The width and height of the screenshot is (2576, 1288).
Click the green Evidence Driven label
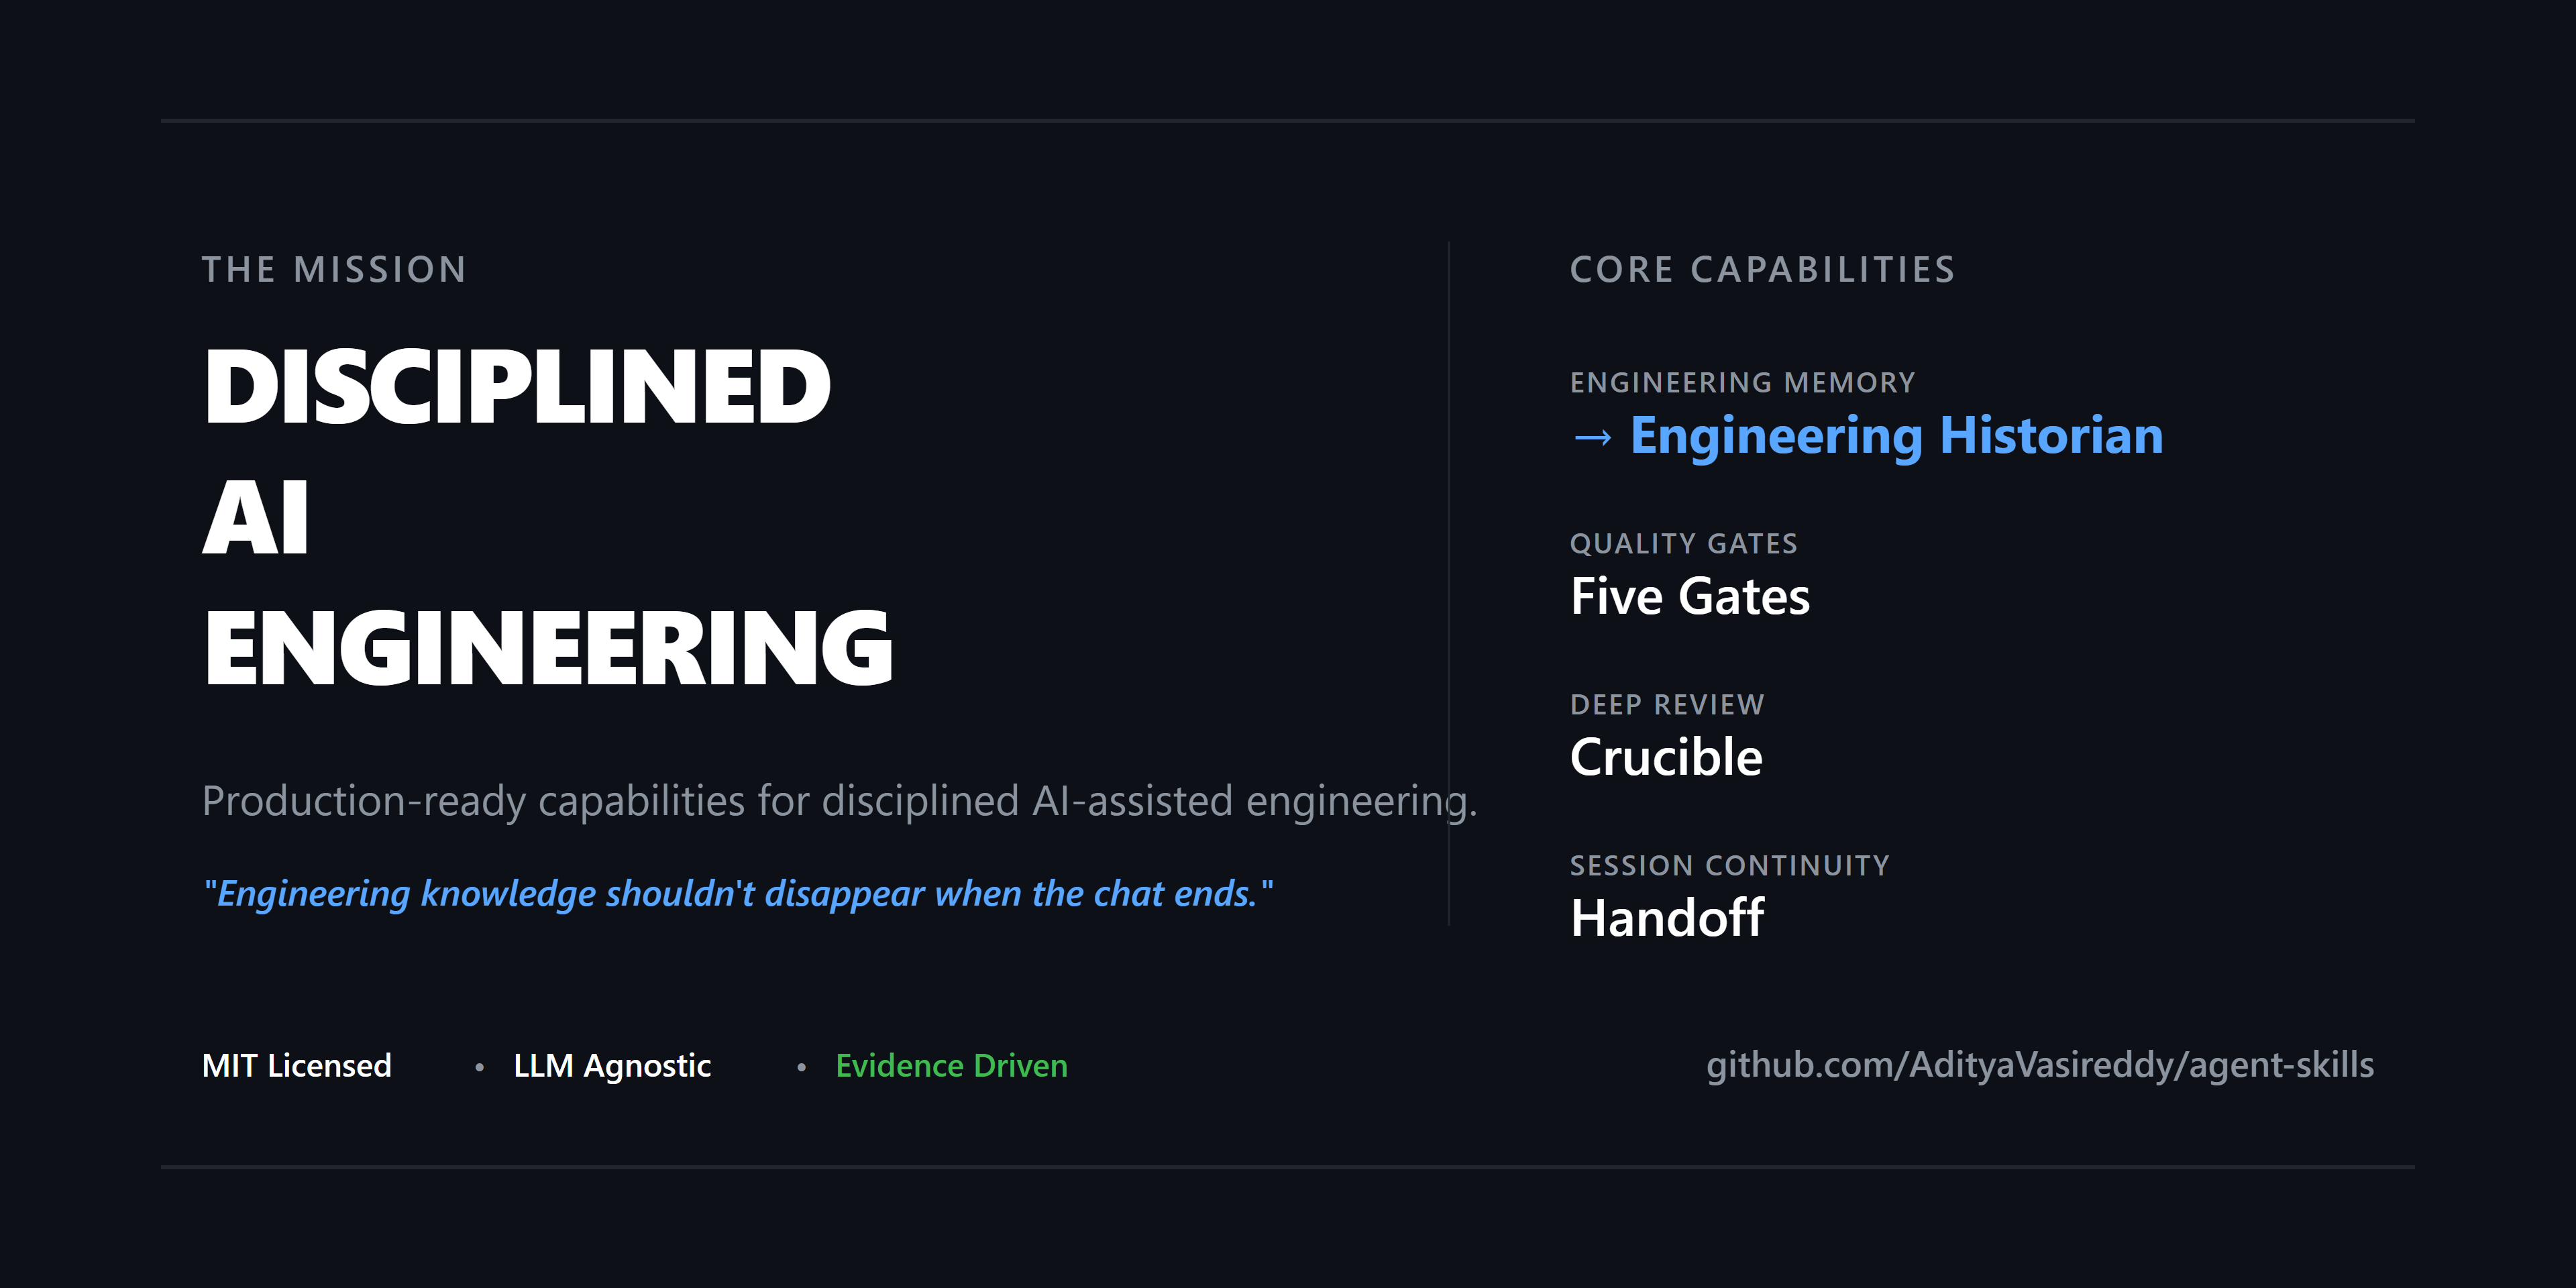pyautogui.click(x=951, y=1066)
